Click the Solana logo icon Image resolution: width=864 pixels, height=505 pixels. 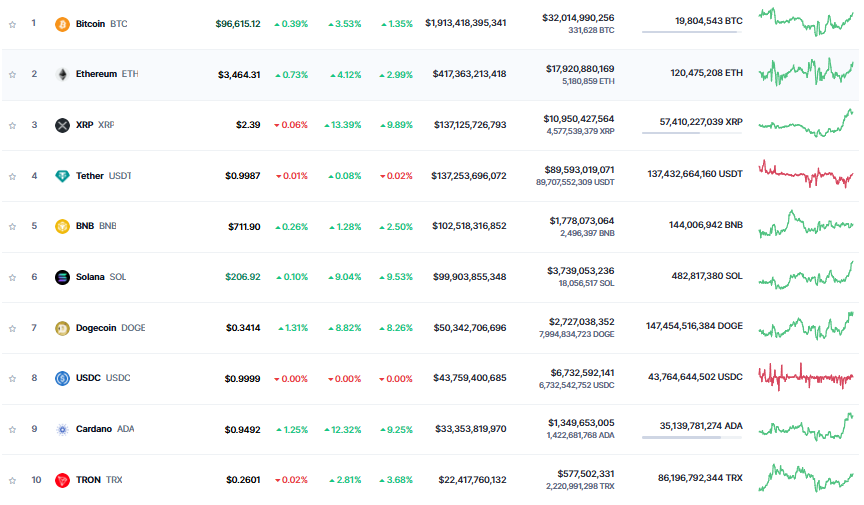coord(62,277)
